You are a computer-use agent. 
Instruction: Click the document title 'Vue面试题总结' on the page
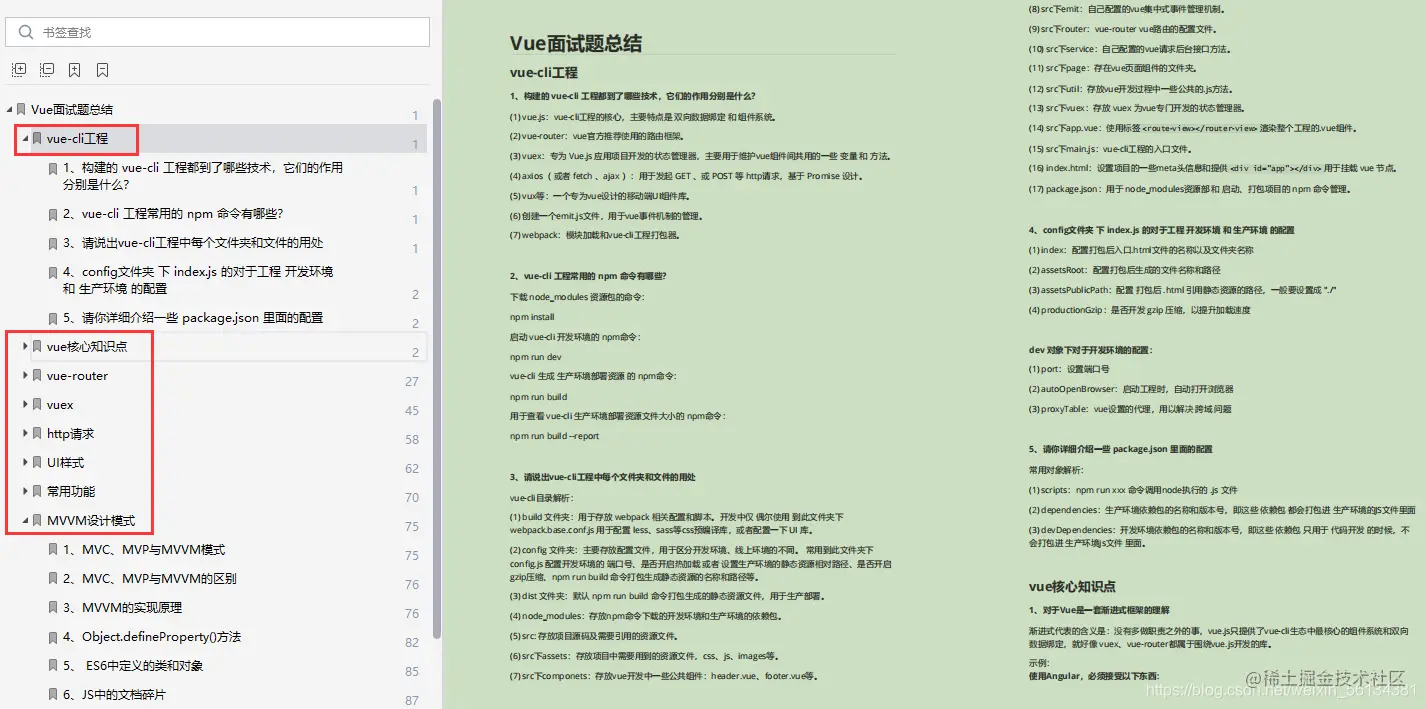pyautogui.click(x=576, y=43)
